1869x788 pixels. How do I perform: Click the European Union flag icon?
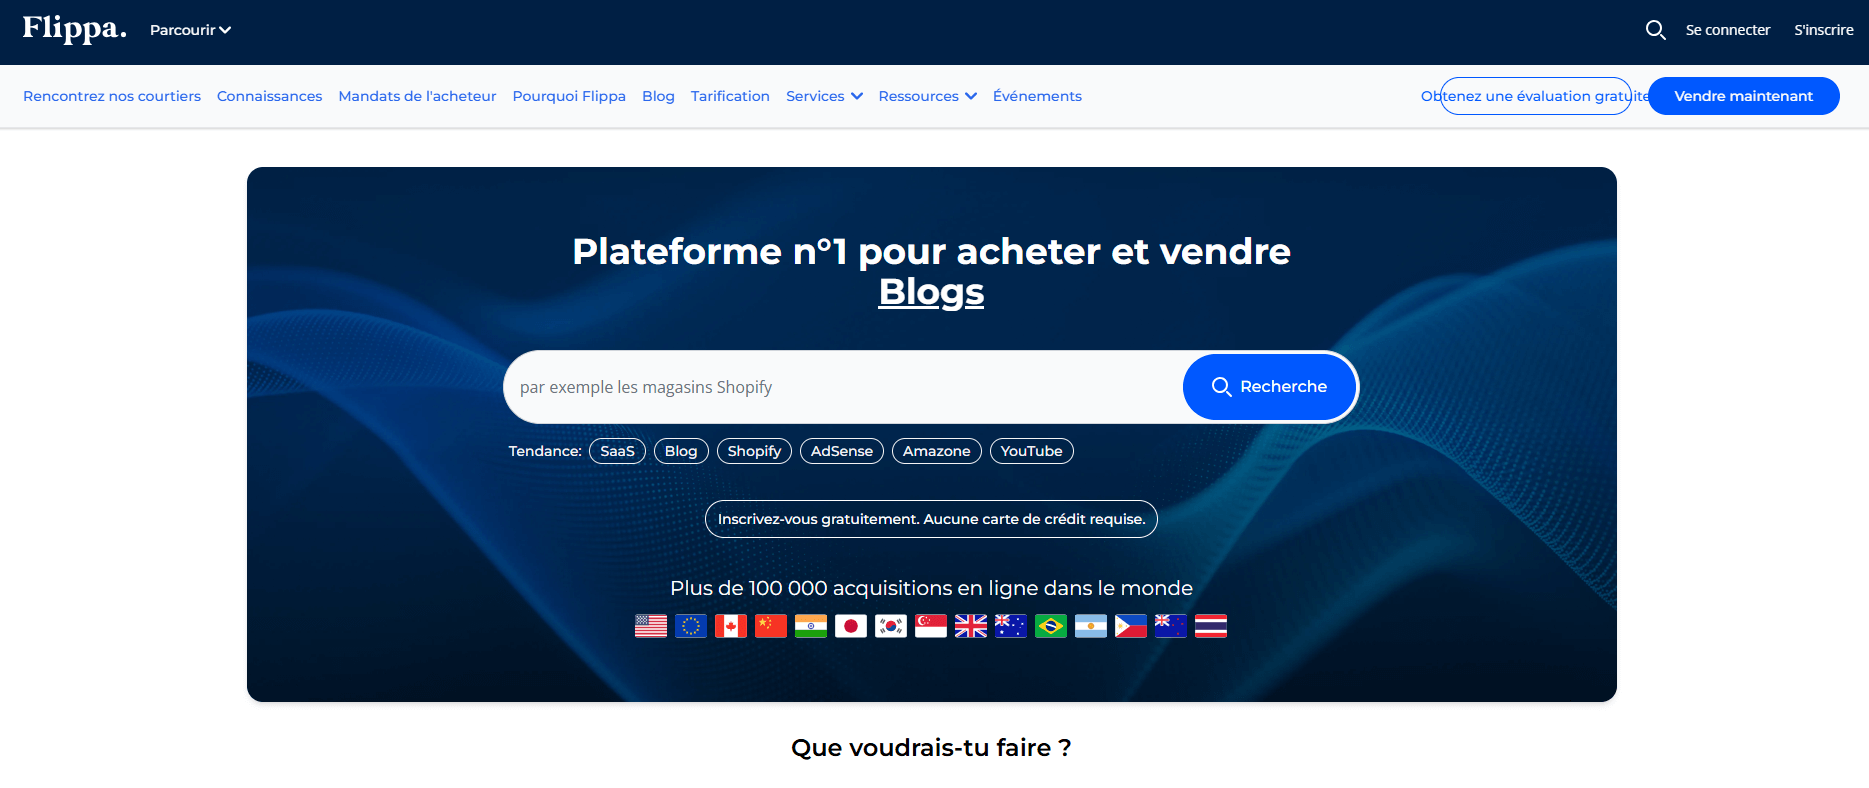point(691,626)
